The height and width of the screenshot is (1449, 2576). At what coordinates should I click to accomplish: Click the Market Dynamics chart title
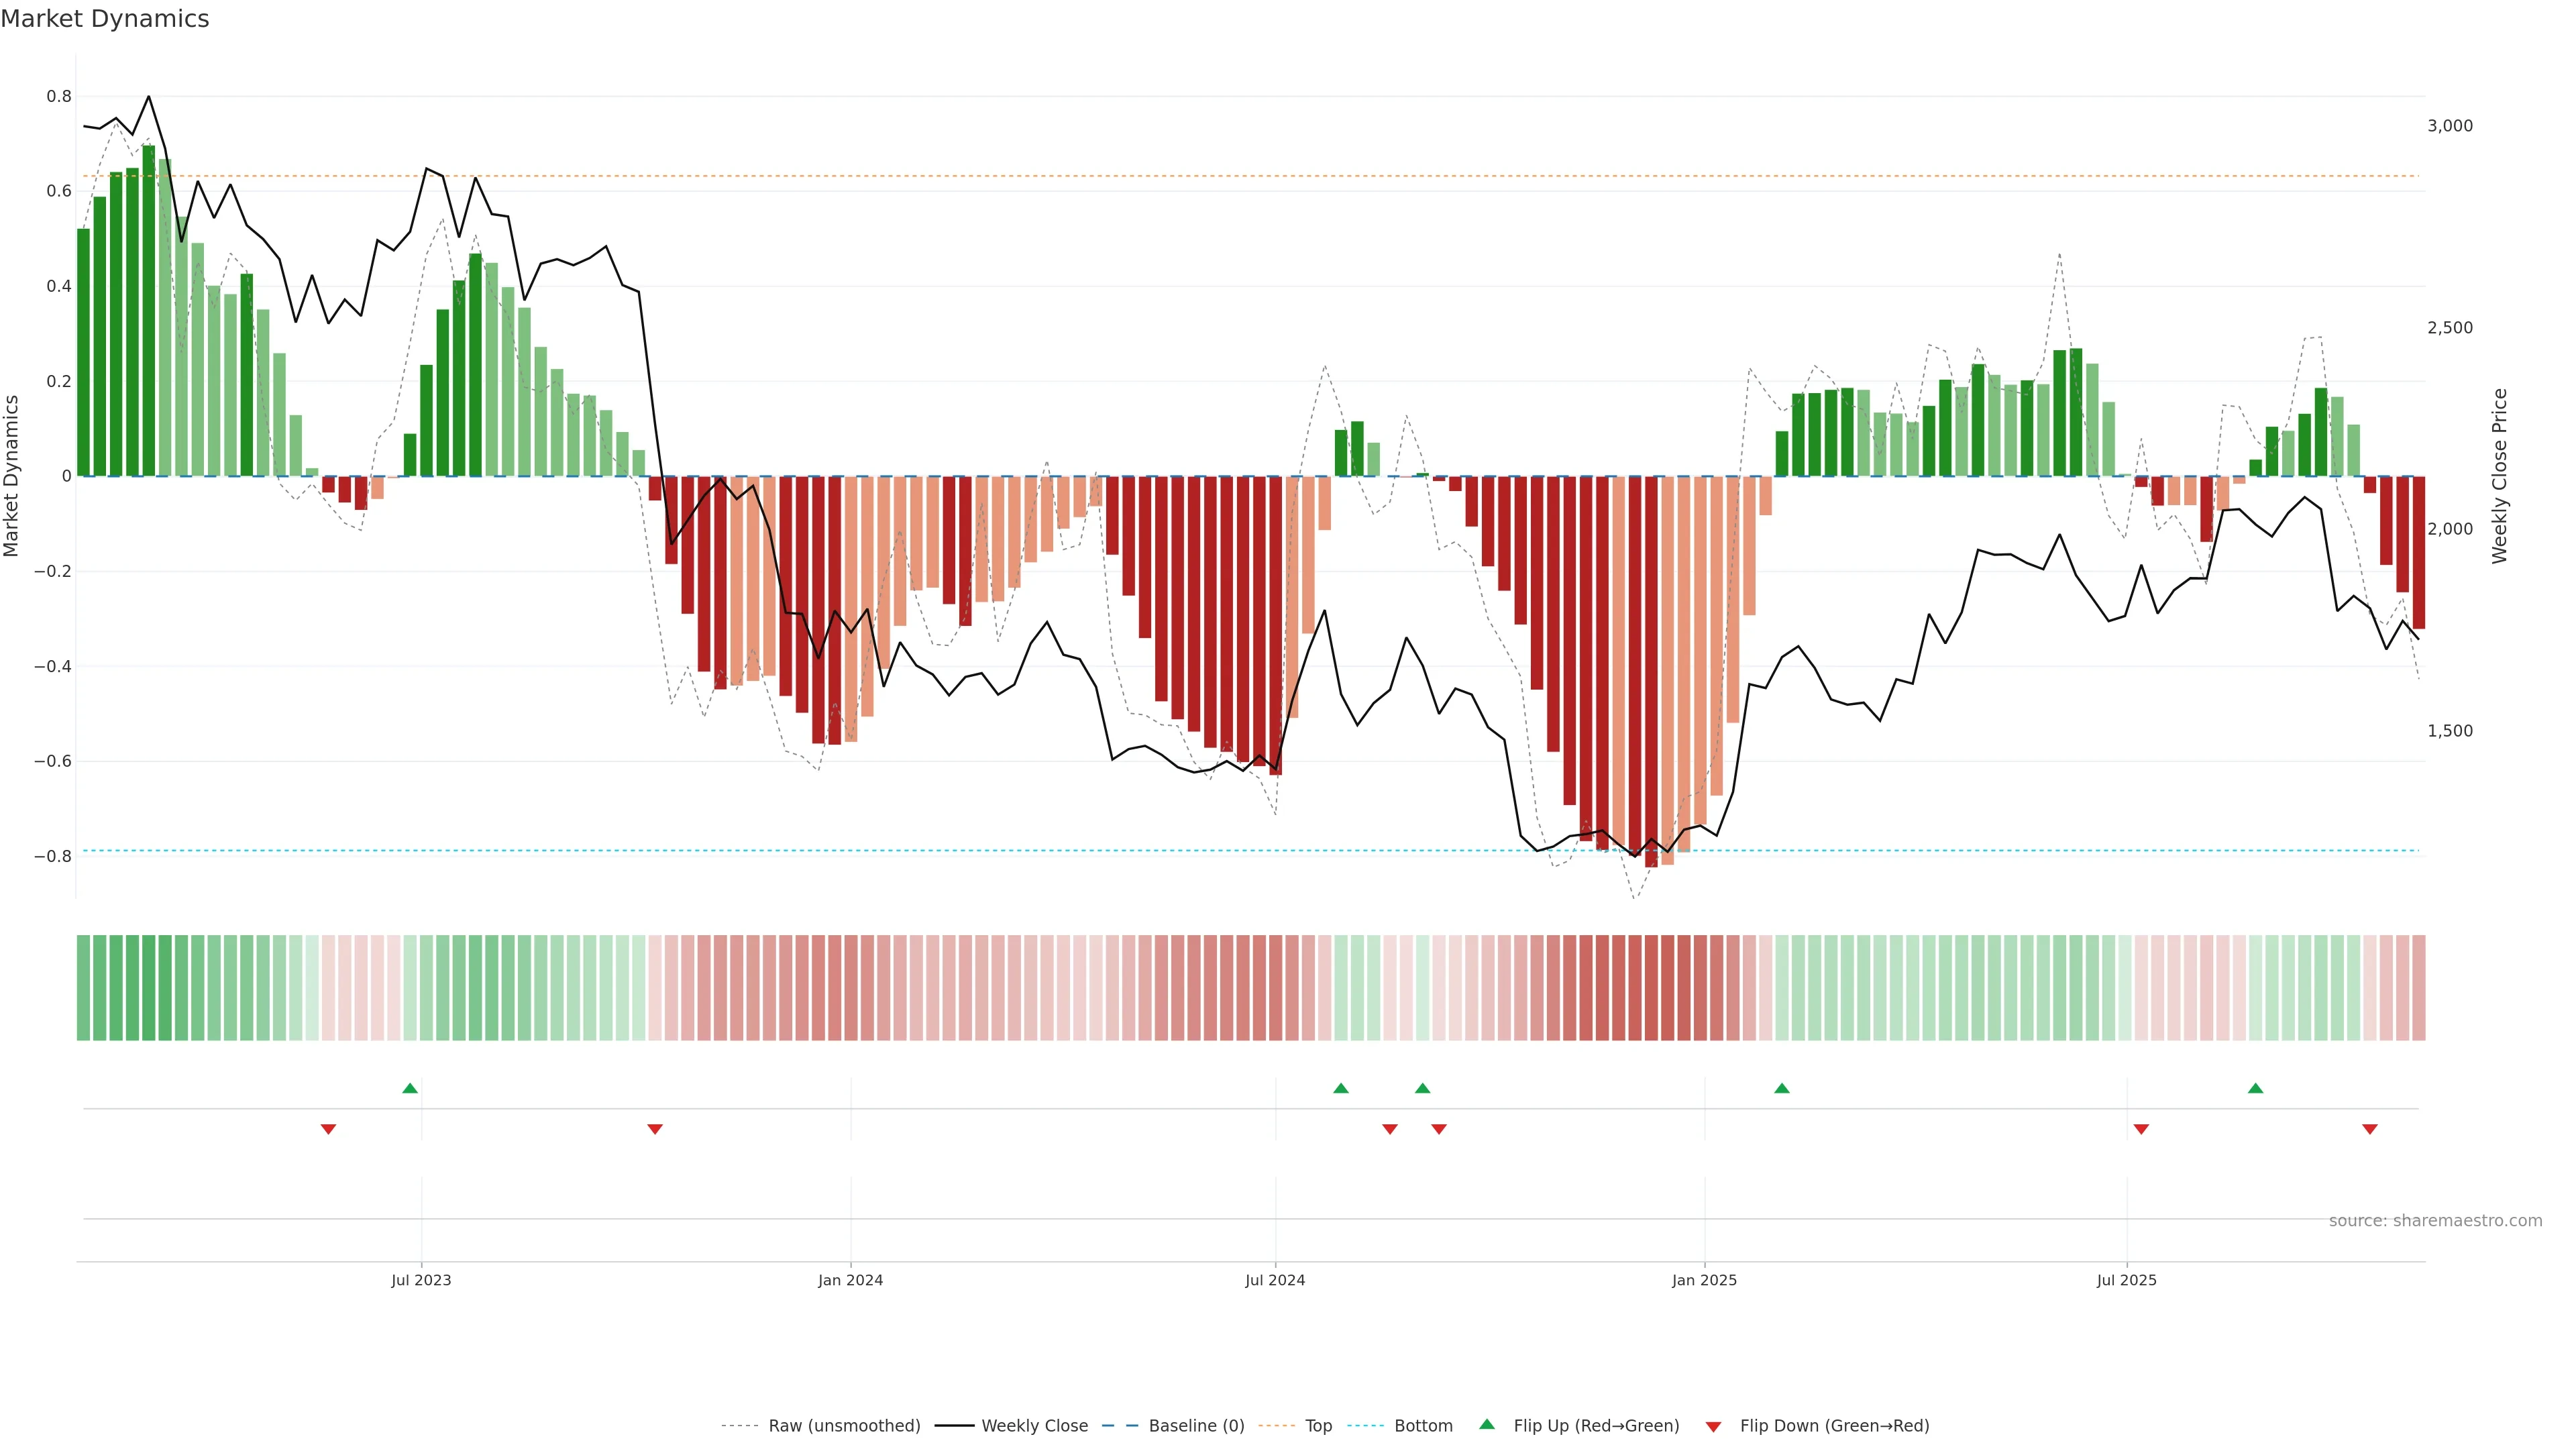105,19
